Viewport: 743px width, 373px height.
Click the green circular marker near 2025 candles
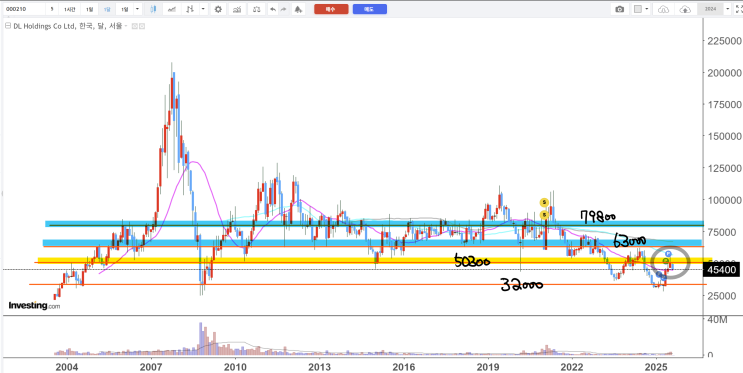(666, 261)
